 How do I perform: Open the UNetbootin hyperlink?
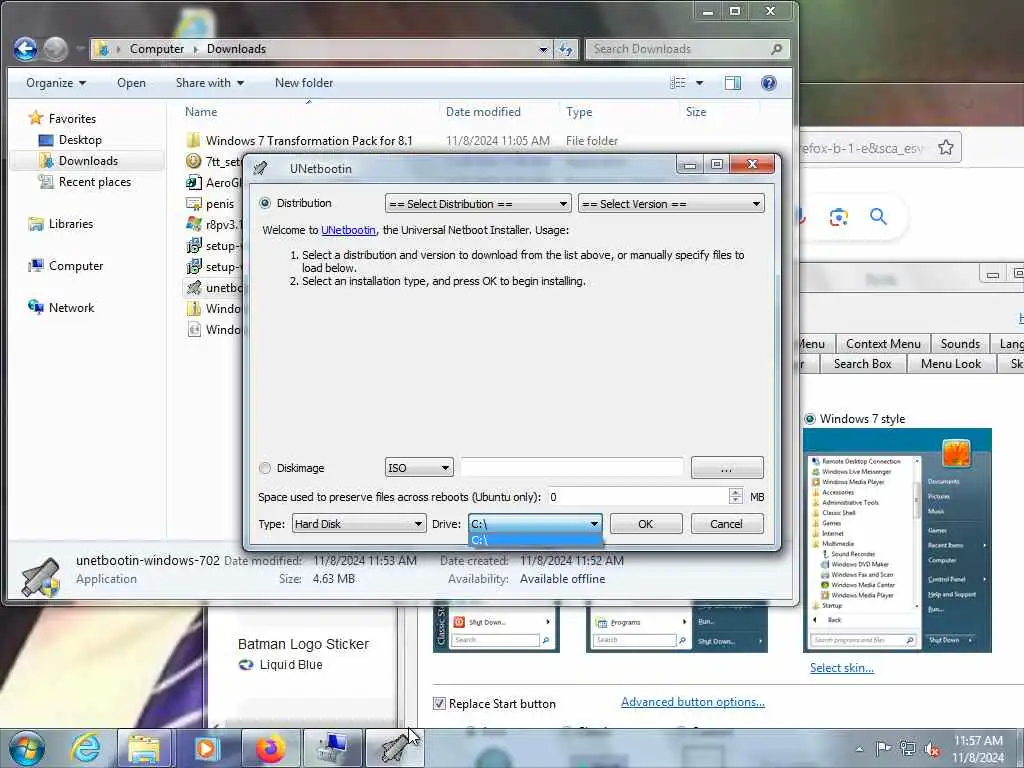348,230
